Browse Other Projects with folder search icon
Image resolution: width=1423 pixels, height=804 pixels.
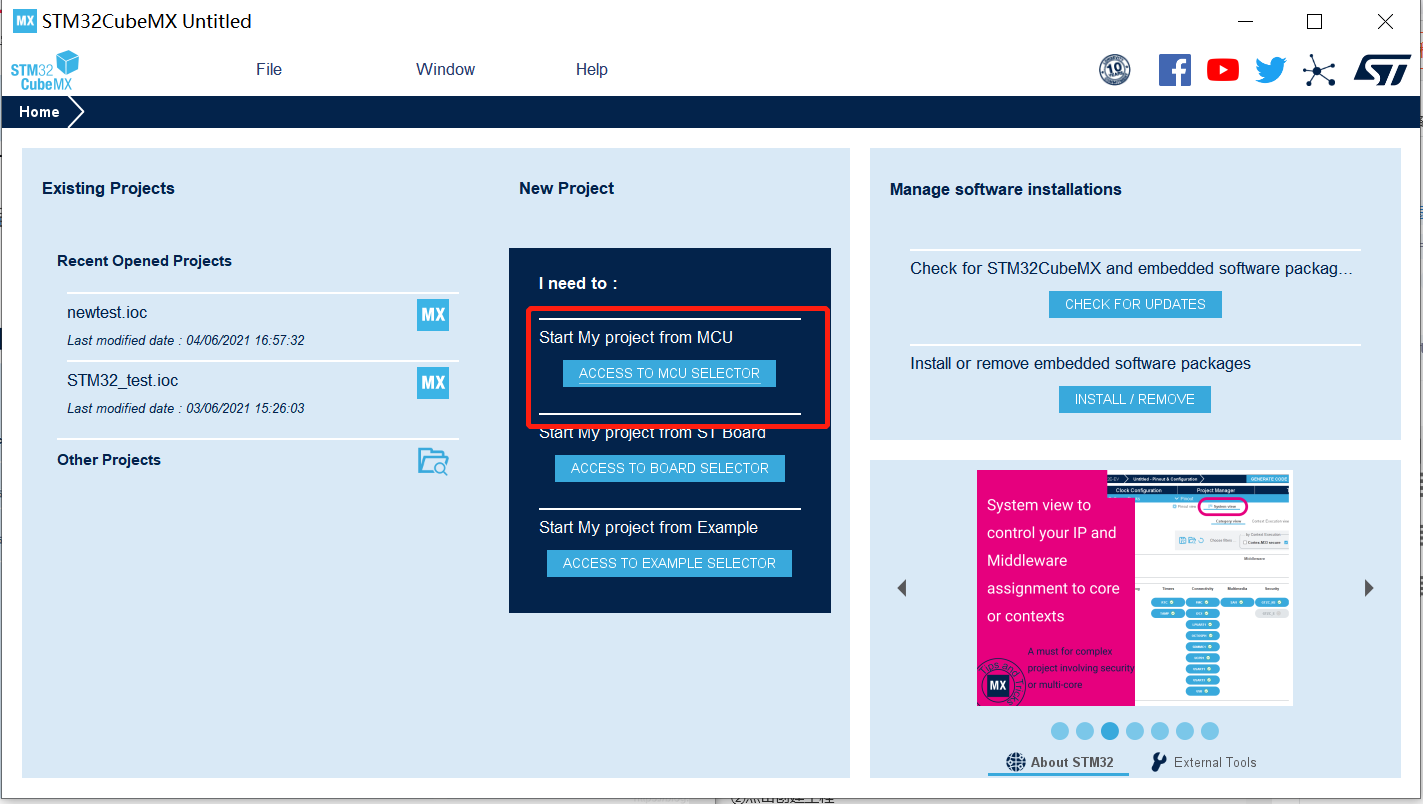433,461
